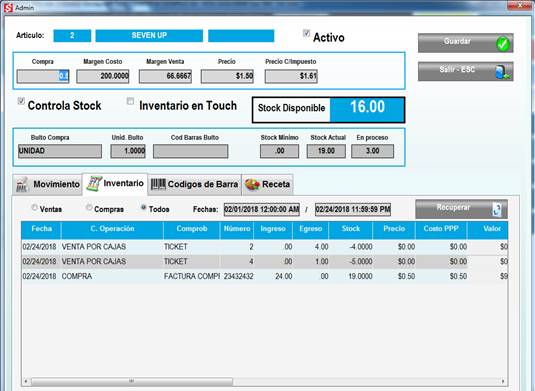
Task: Click the C. Operación column header
Action: pos(112,230)
